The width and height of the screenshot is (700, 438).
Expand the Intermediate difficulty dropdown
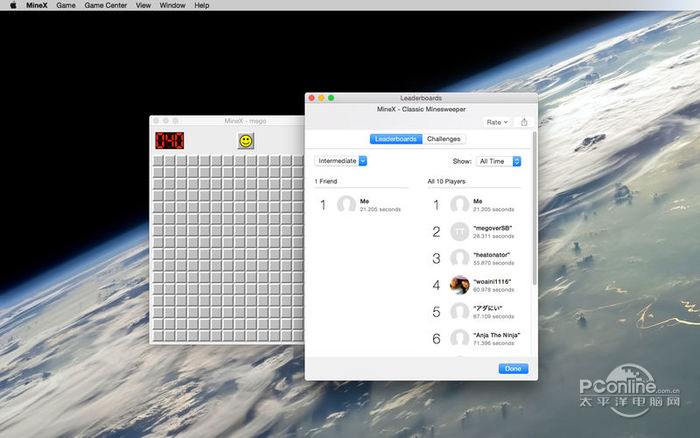point(341,160)
